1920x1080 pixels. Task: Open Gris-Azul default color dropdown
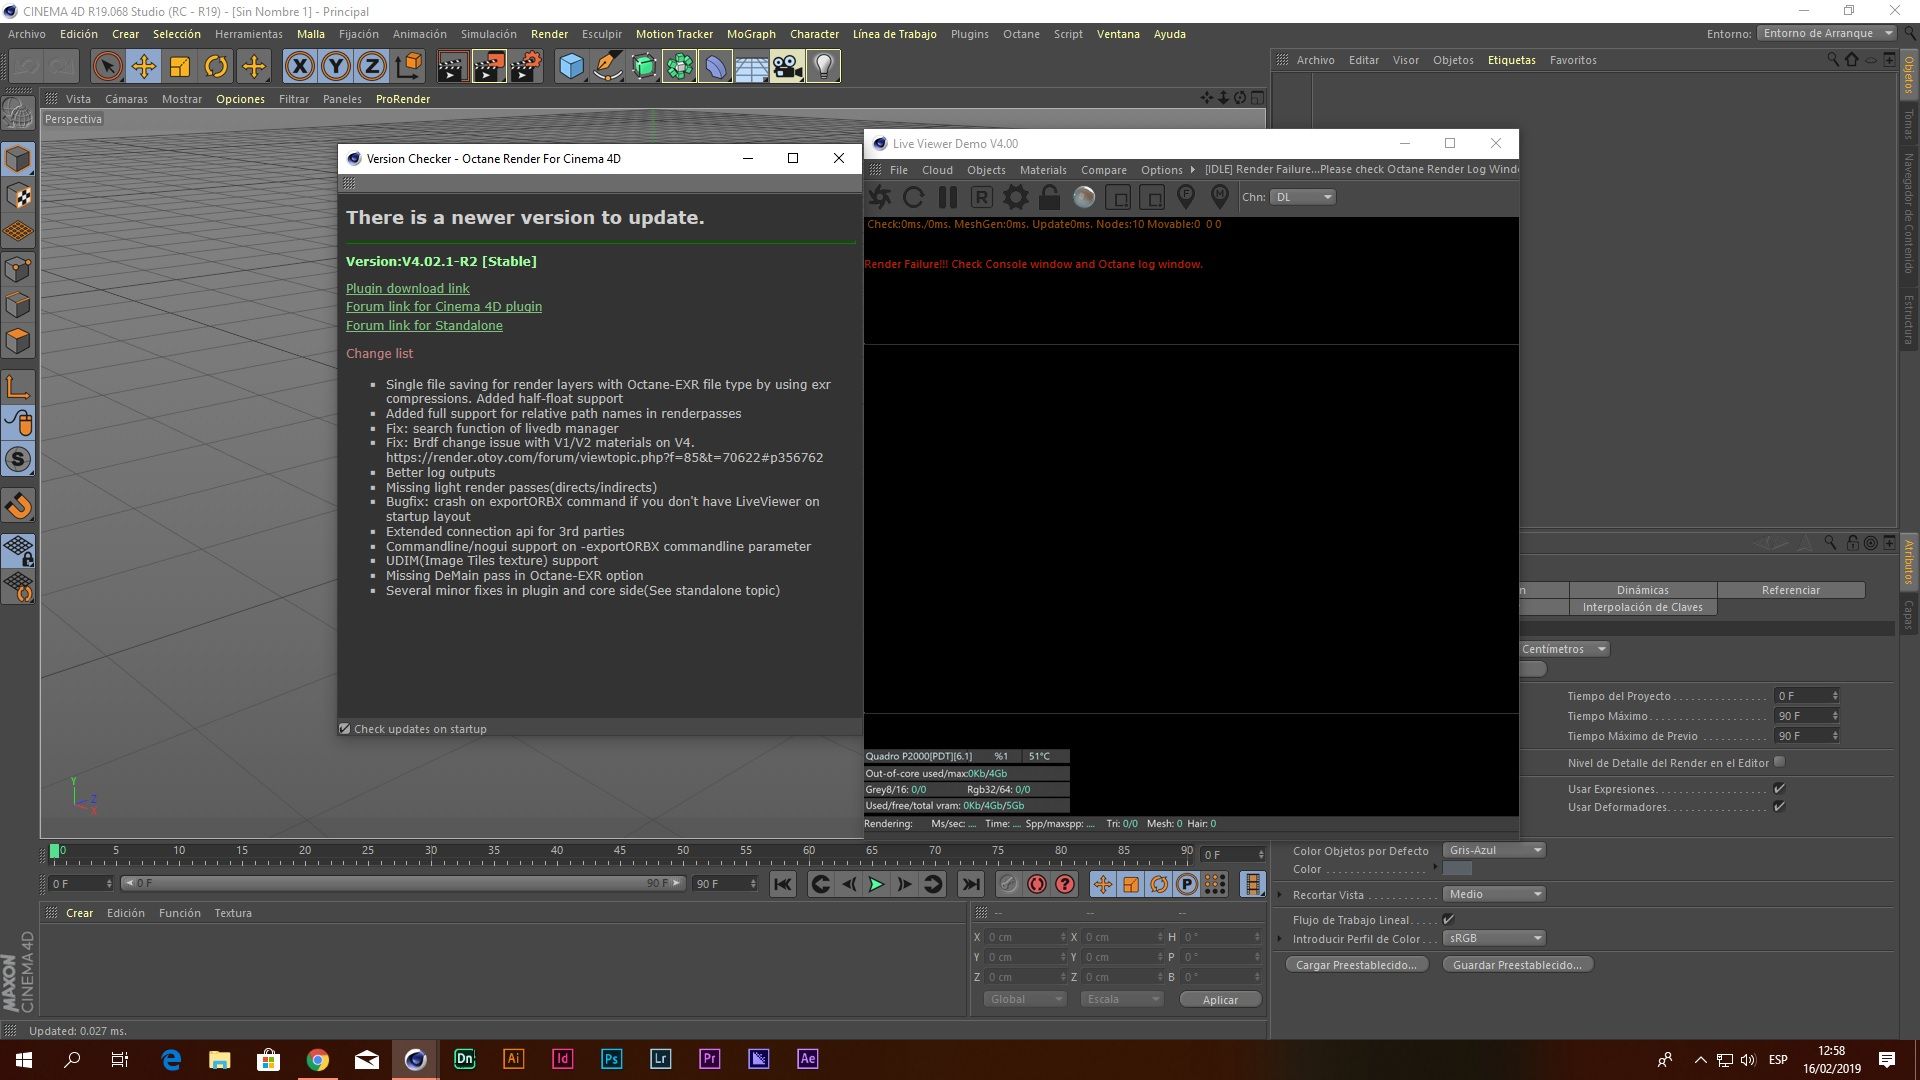point(1494,850)
